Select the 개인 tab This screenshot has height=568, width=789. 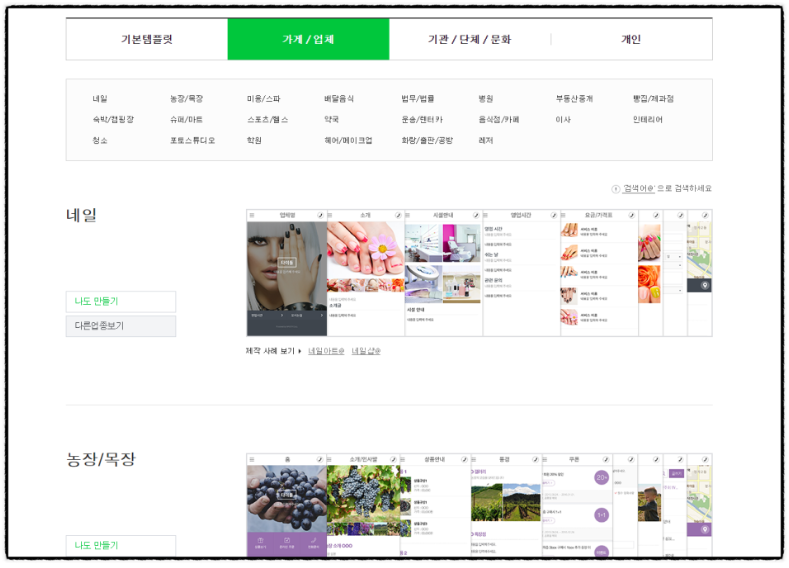point(631,40)
